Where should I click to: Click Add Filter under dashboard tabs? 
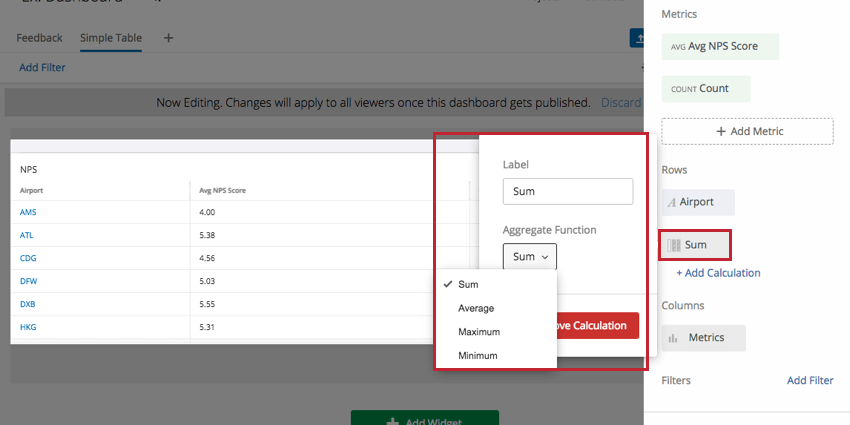(x=42, y=68)
